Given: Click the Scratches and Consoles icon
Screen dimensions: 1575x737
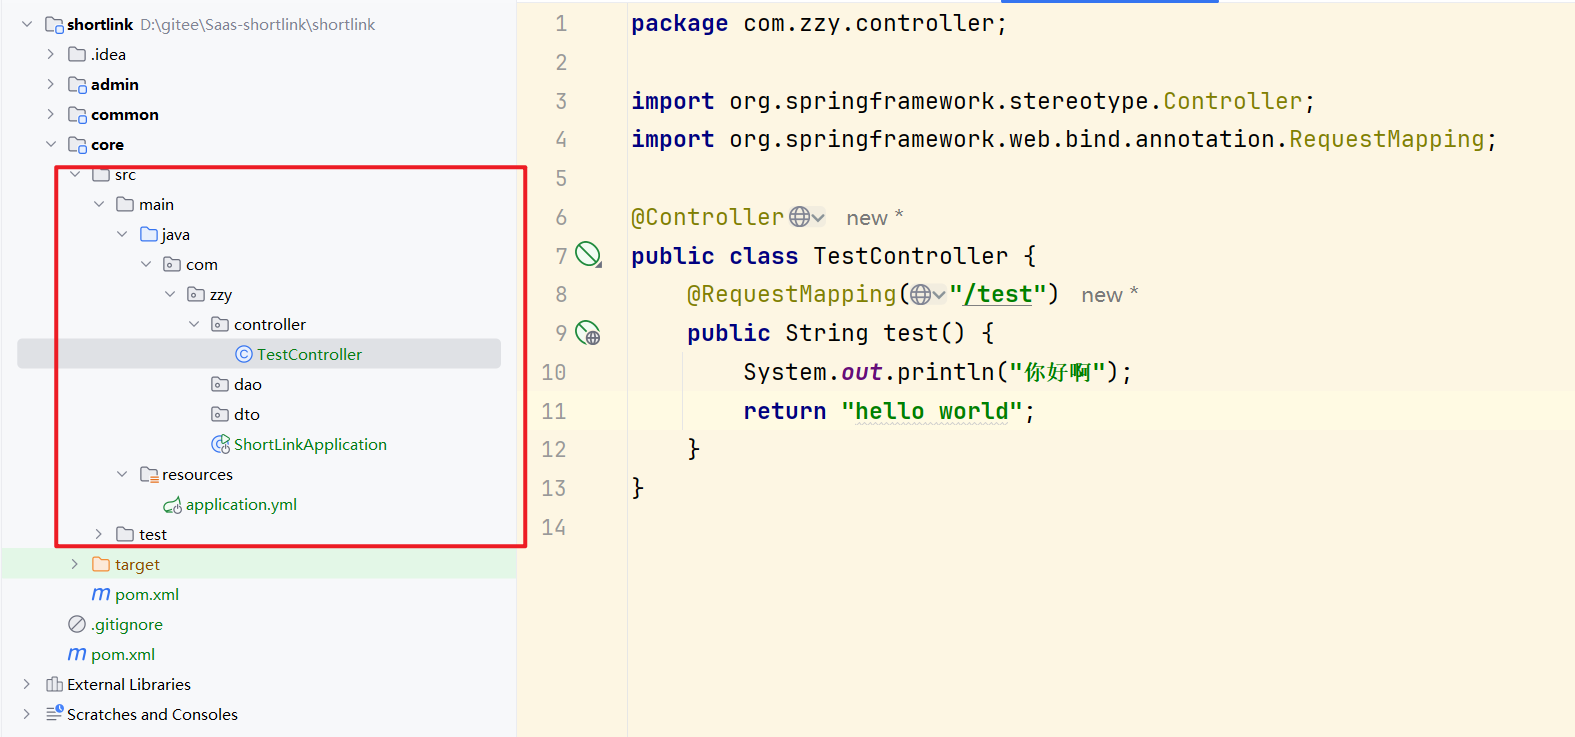Looking at the screenshot, I should (x=54, y=713).
